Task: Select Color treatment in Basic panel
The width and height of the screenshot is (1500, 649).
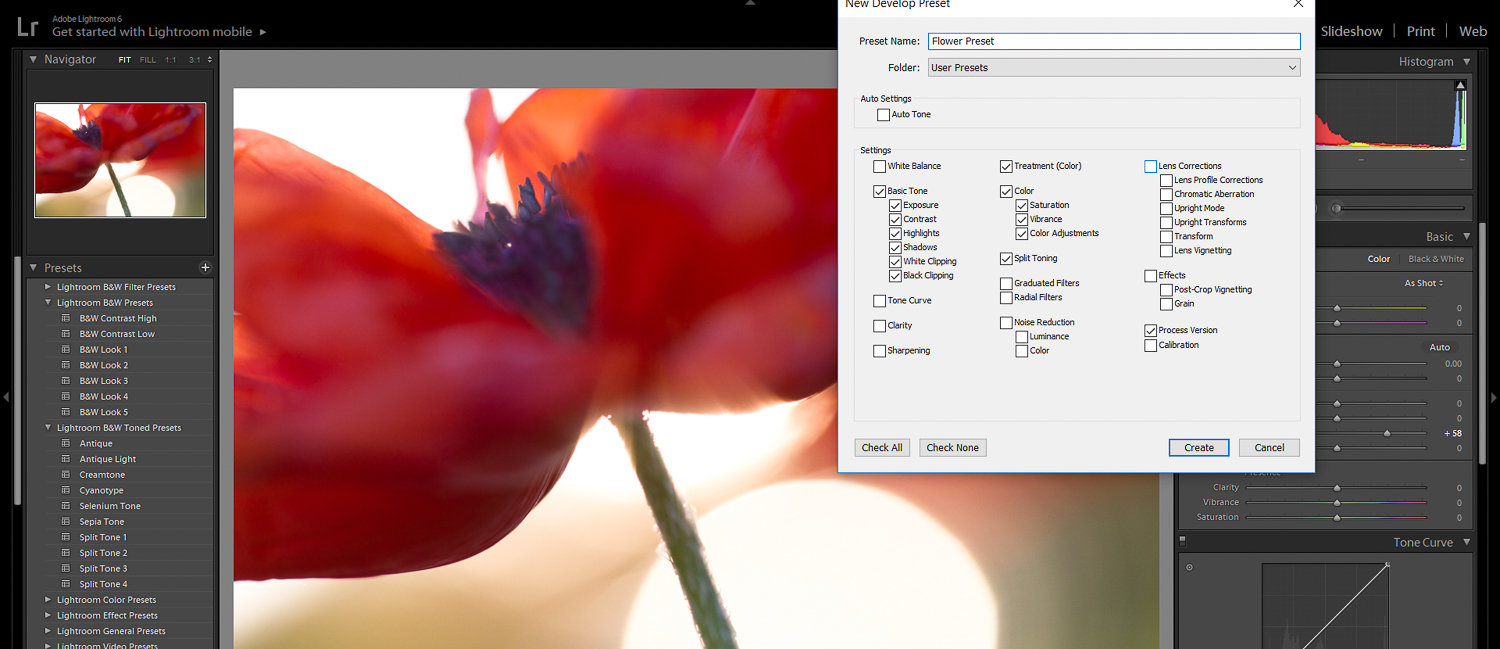Action: coord(1379,259)
